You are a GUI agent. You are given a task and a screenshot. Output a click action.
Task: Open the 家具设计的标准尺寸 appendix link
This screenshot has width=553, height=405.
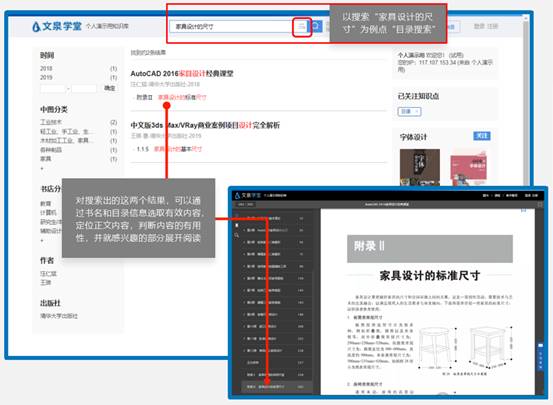(182, 97)
